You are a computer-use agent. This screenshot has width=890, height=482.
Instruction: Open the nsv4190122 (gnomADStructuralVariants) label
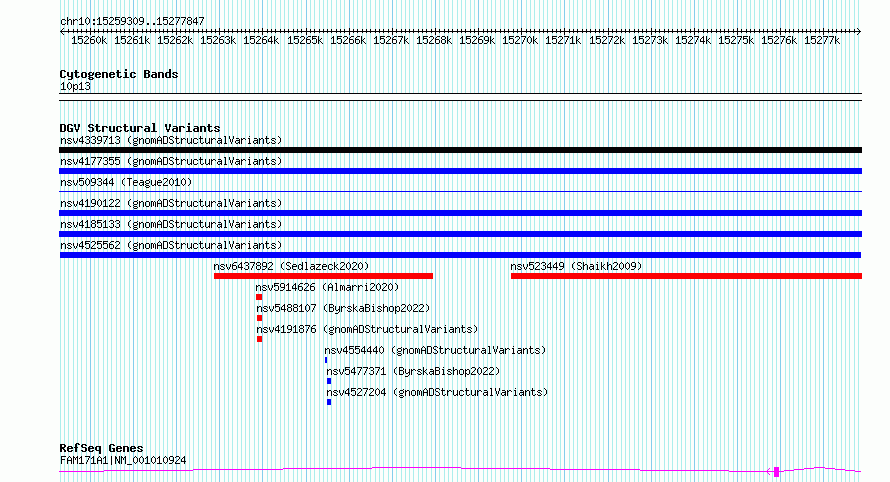171,203
